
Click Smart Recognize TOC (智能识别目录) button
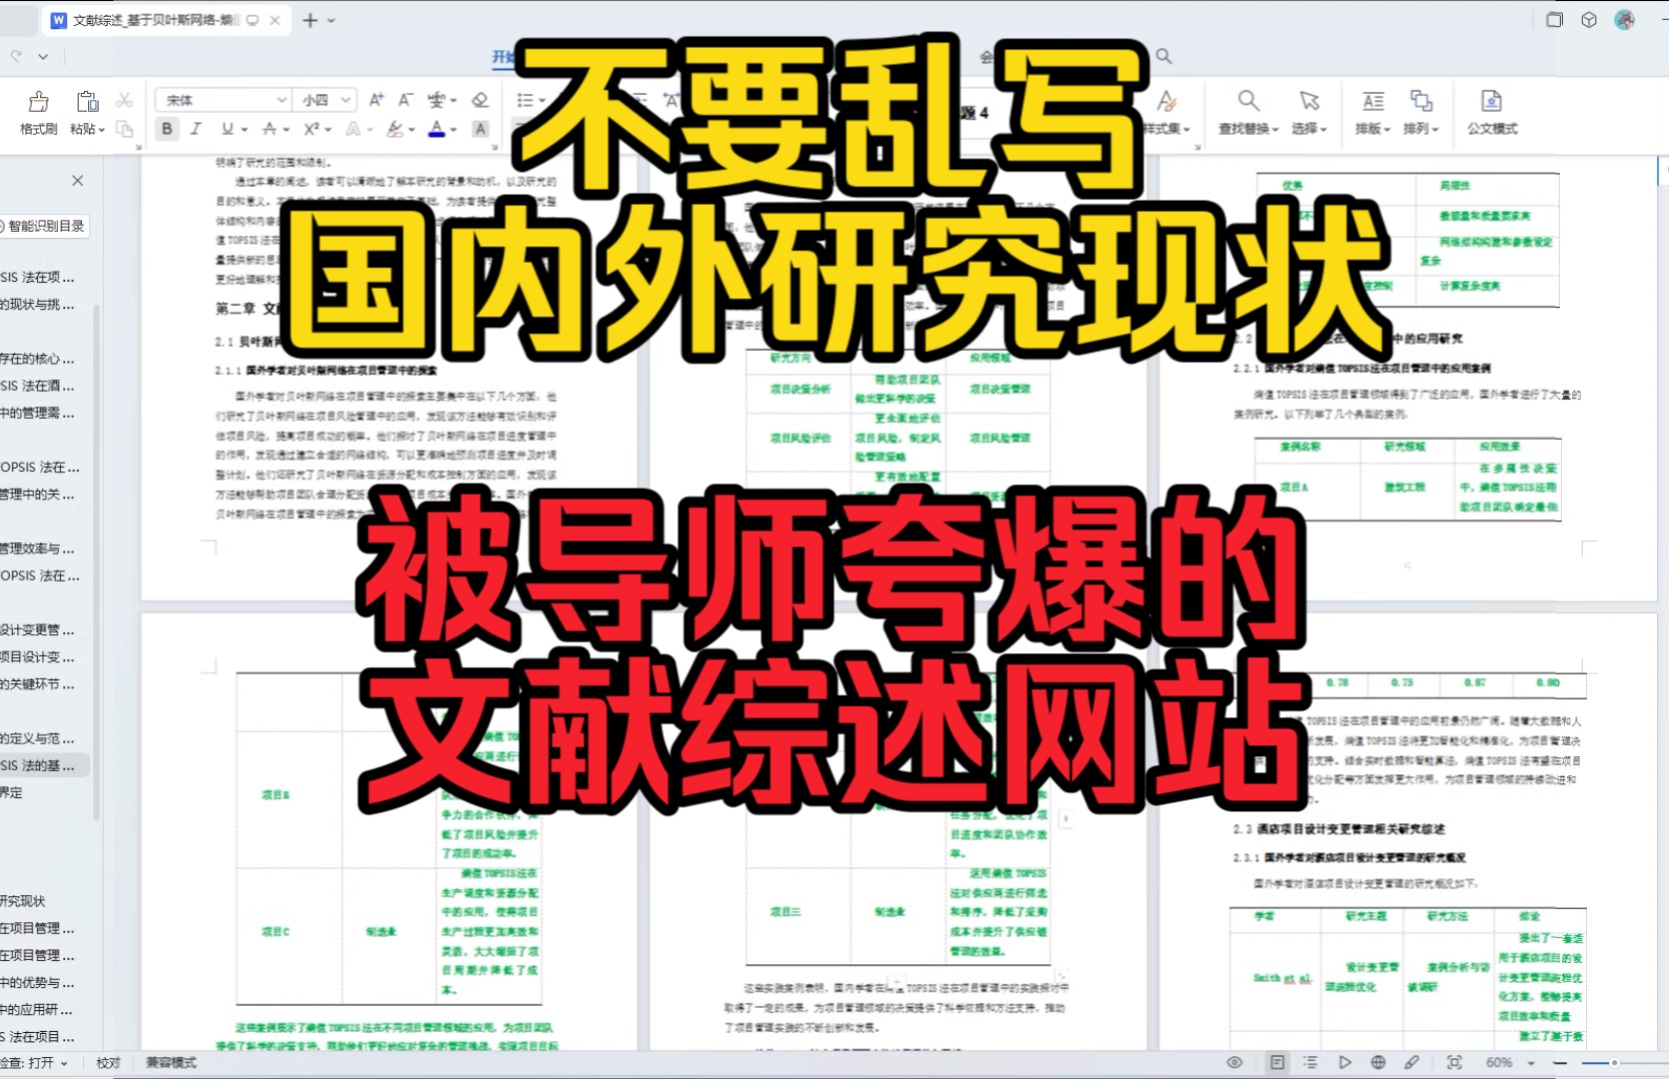point(44,226)
